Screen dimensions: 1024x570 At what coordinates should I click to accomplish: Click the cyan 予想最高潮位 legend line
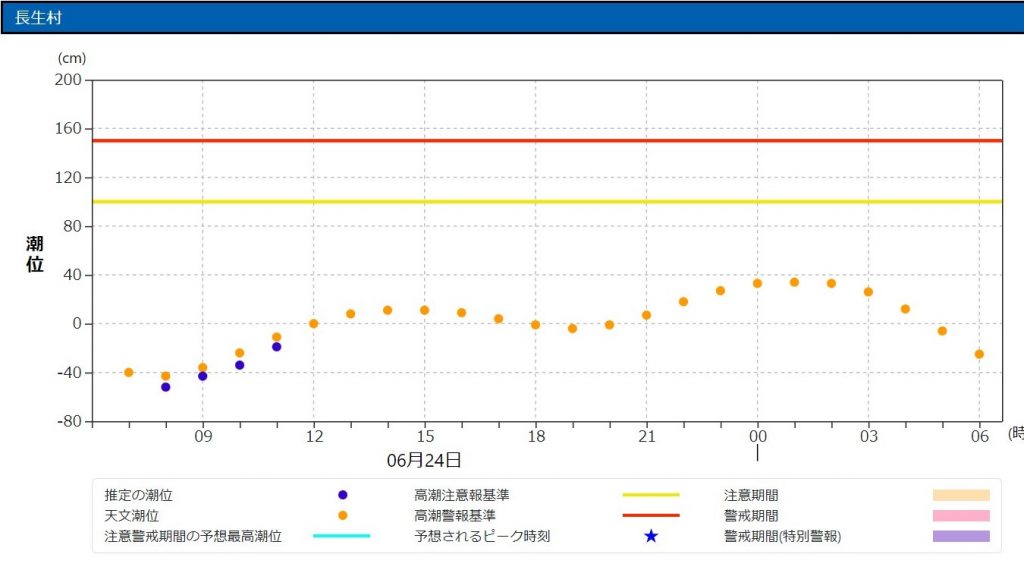342,536
